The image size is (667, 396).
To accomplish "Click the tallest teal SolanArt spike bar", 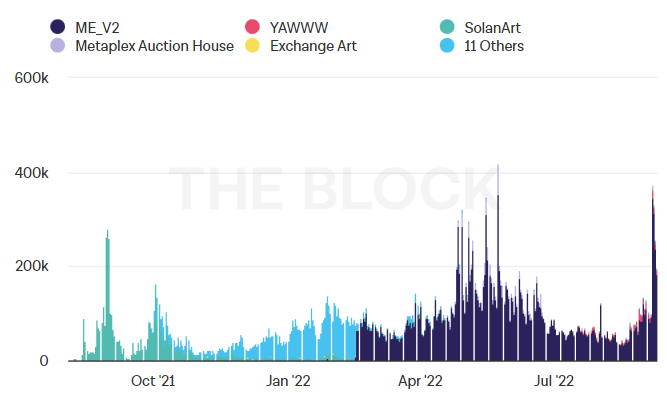I will (x=108, y=296).
